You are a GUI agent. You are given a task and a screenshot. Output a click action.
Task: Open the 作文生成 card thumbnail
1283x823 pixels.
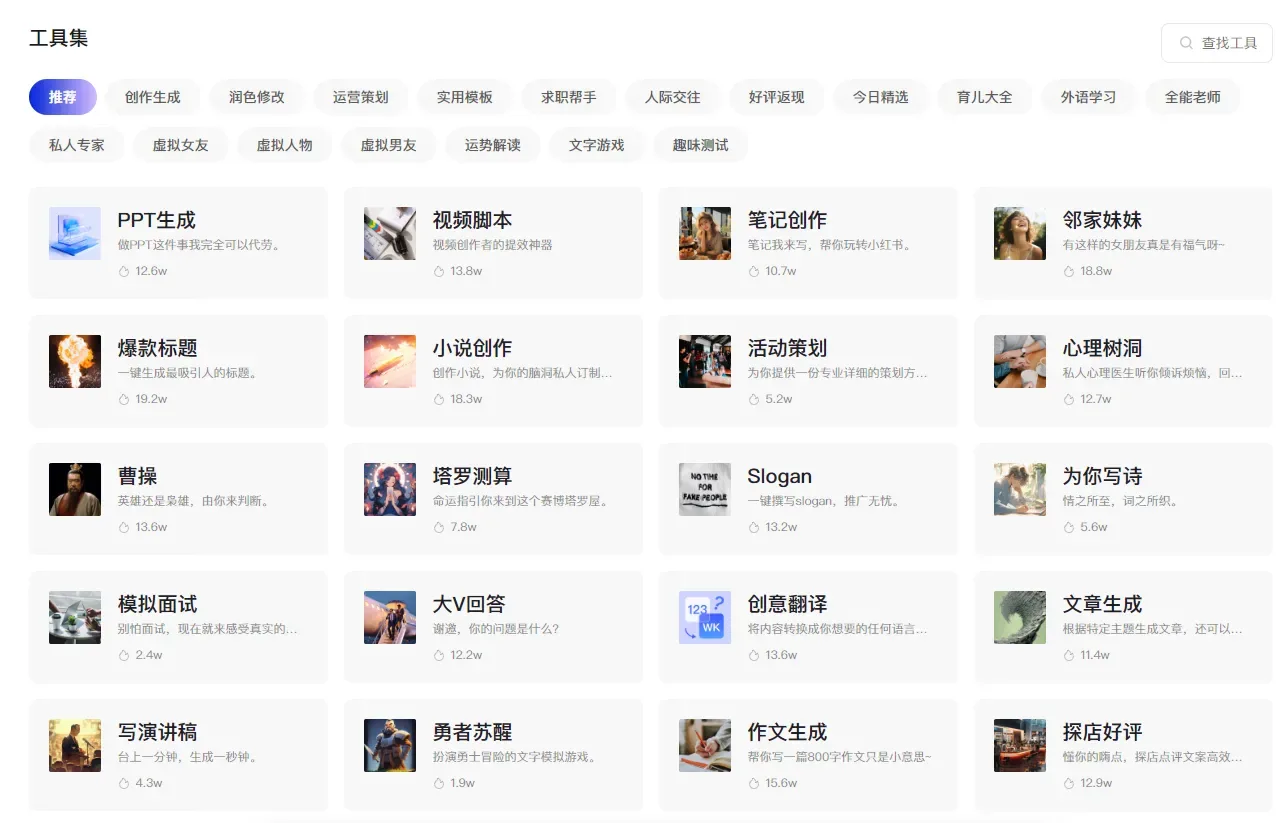705,745
